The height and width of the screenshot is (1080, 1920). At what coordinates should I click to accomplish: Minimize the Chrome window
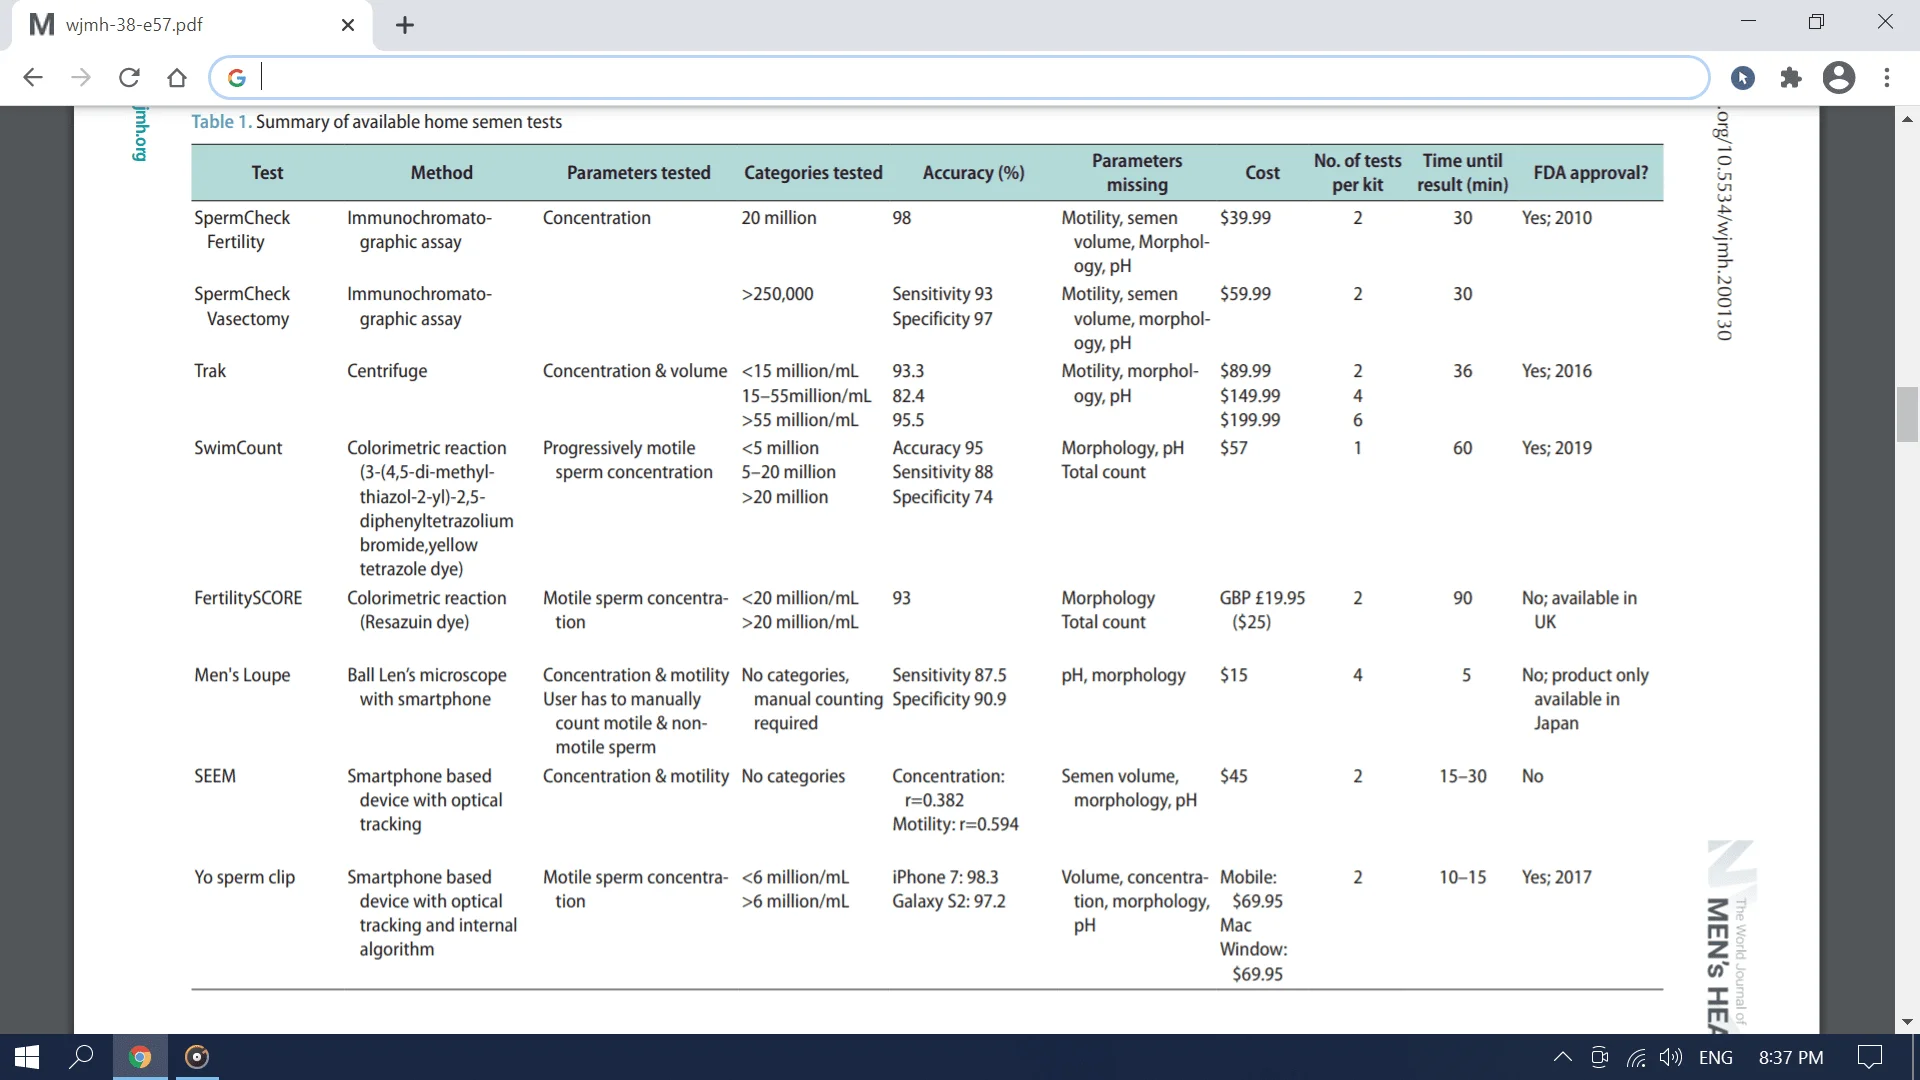(1748, 21)
